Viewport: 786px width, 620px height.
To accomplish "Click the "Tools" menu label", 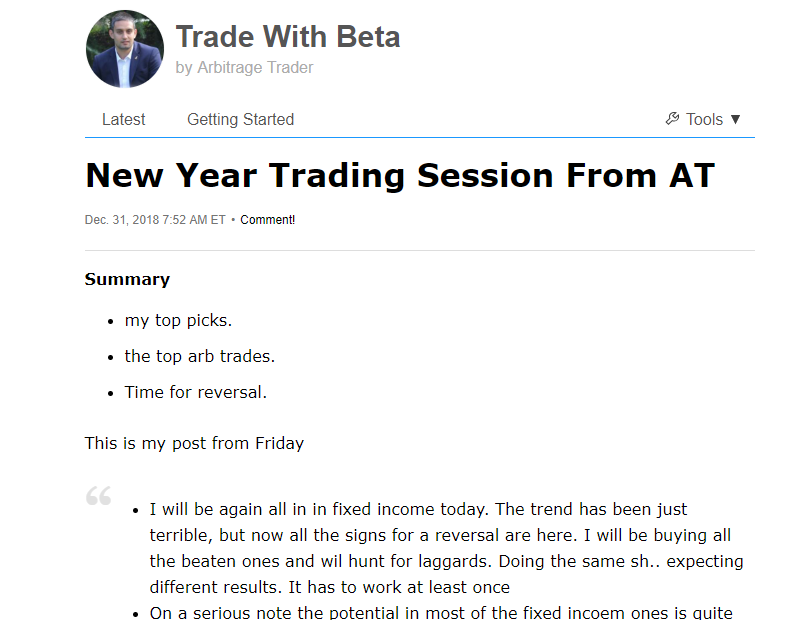I will click(704, 119).
